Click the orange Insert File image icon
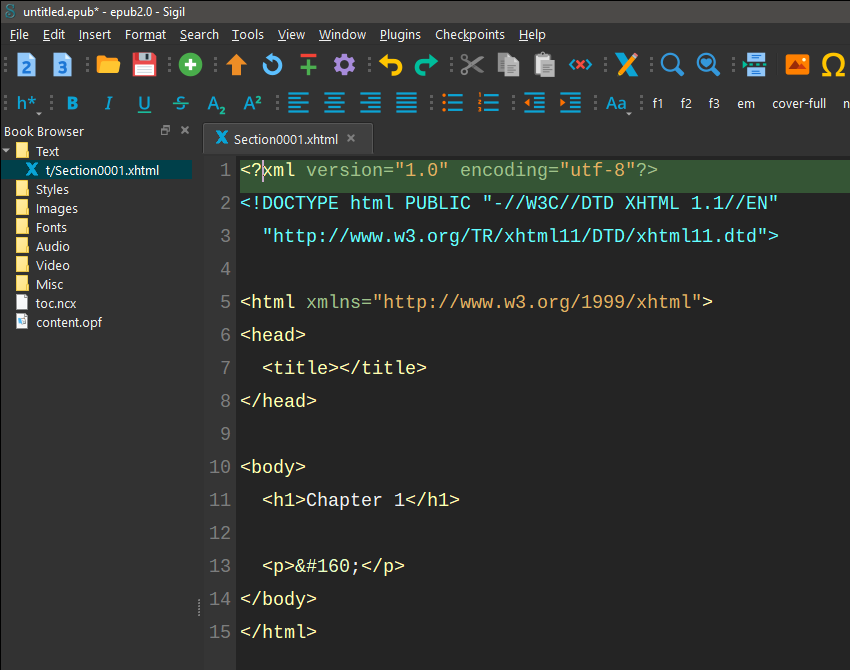 click(x=797, y=65)
